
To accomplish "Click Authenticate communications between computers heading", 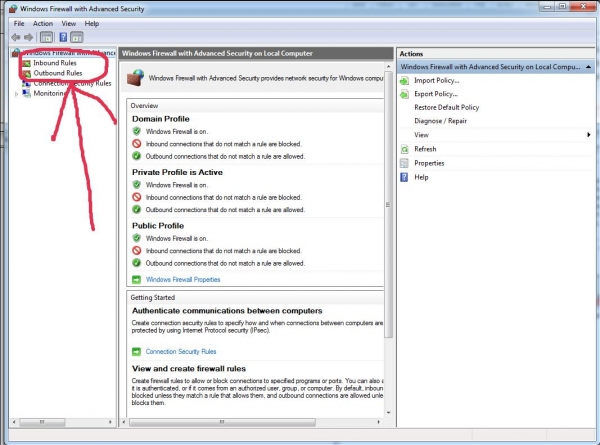I will click(227, 311).
